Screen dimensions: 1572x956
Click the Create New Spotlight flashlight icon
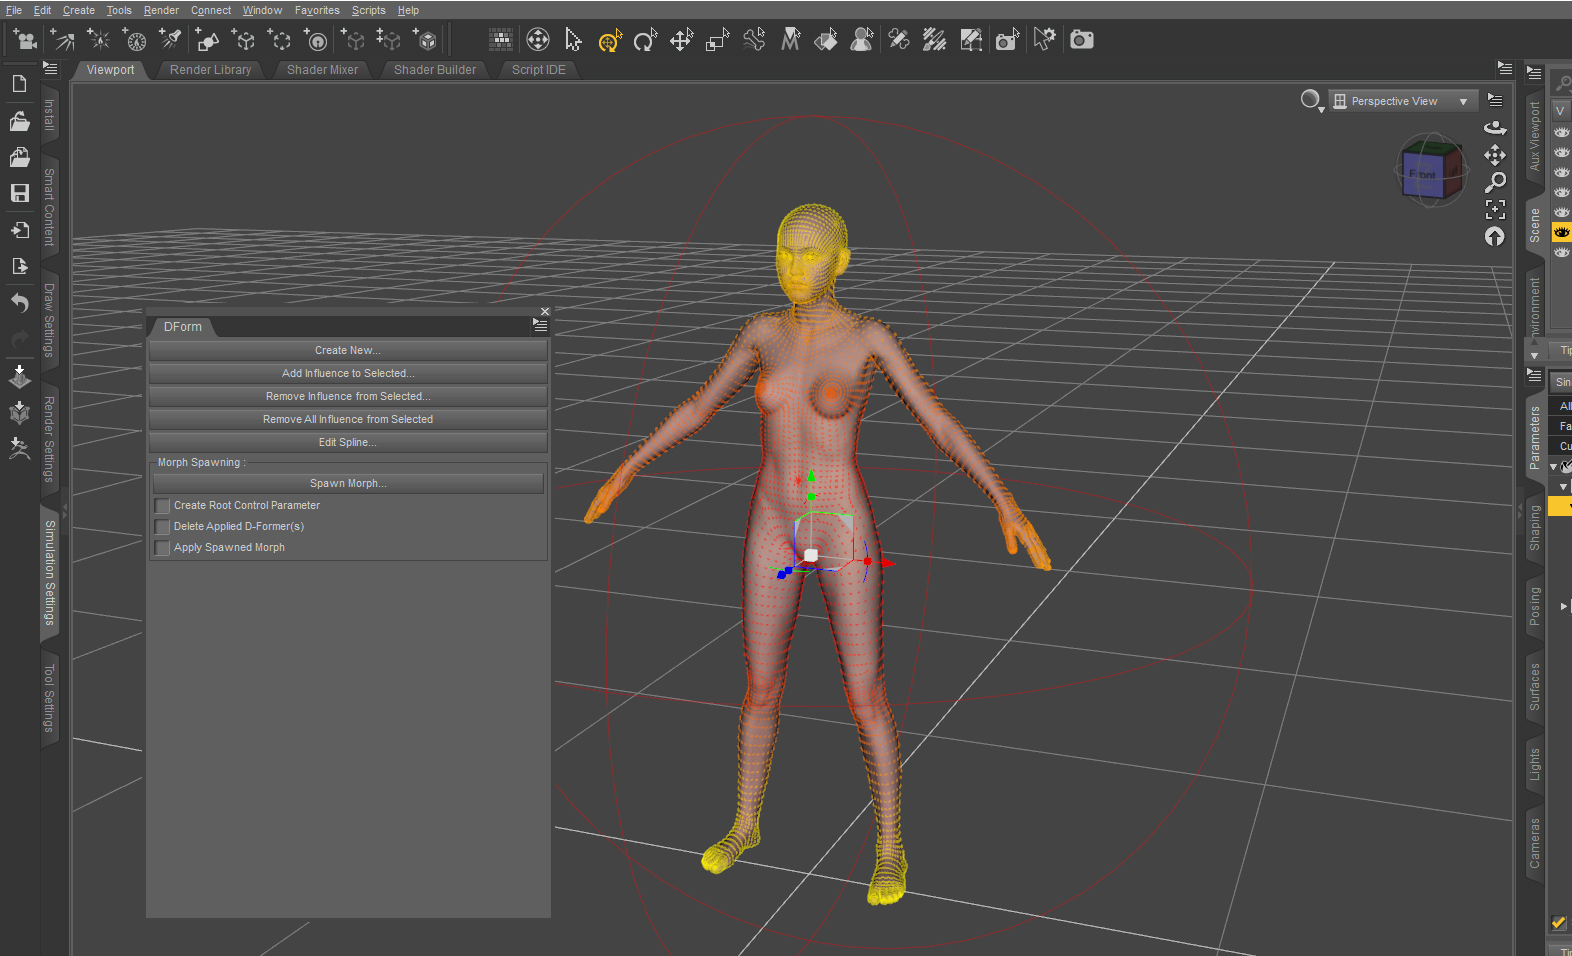coord(171,40)
